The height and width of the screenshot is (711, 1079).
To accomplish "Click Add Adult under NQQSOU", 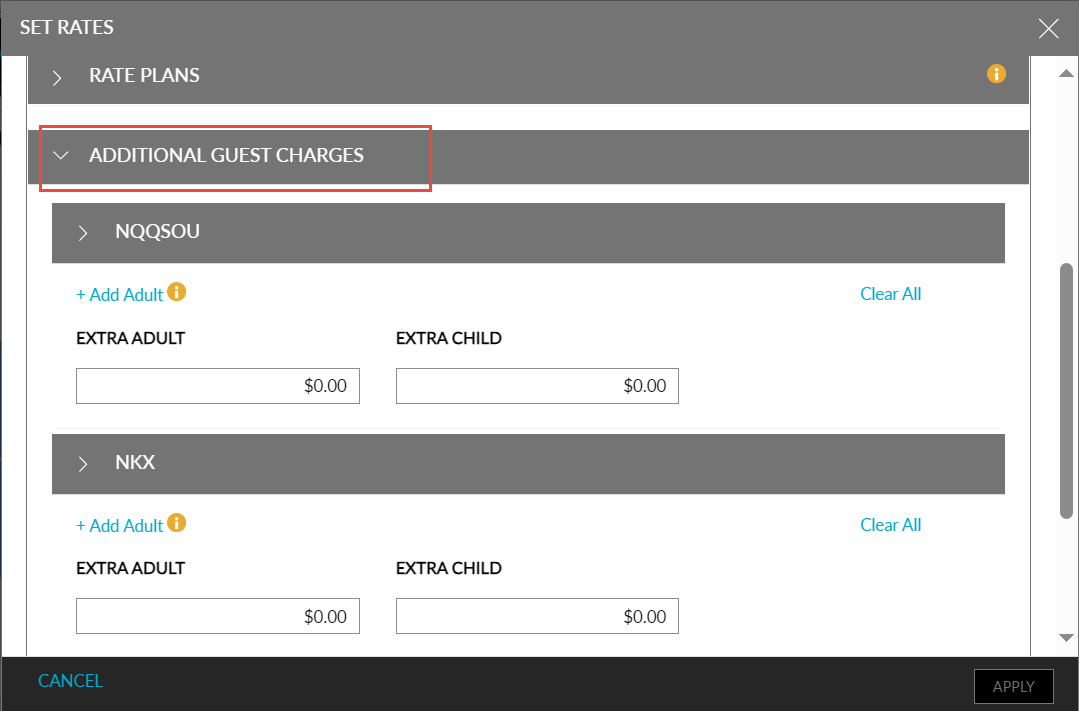I will [x=119, y=295].
